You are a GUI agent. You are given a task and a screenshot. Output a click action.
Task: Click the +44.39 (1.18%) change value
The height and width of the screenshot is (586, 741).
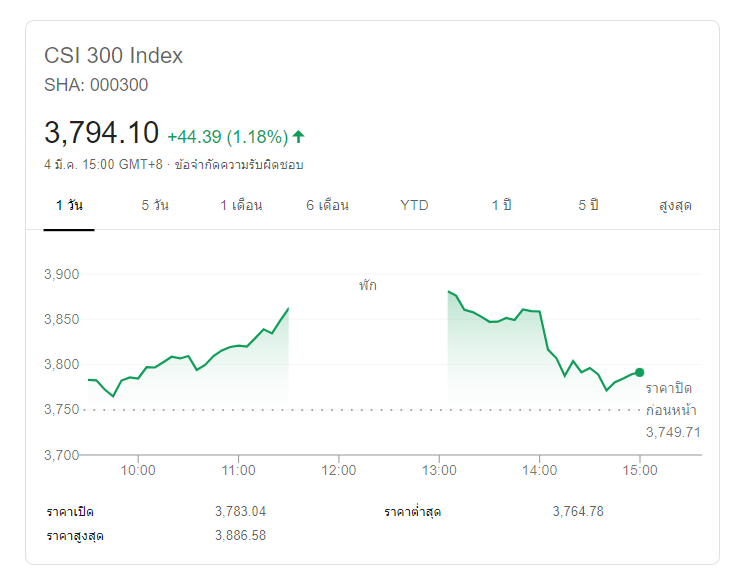tap(227, 136)
